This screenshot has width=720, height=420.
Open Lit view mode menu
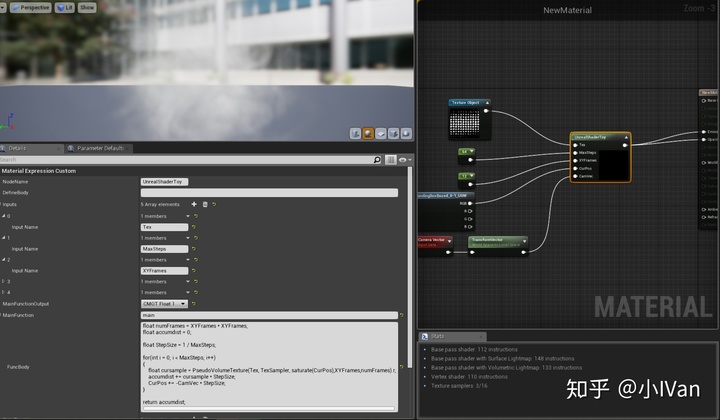pos(65,7)
